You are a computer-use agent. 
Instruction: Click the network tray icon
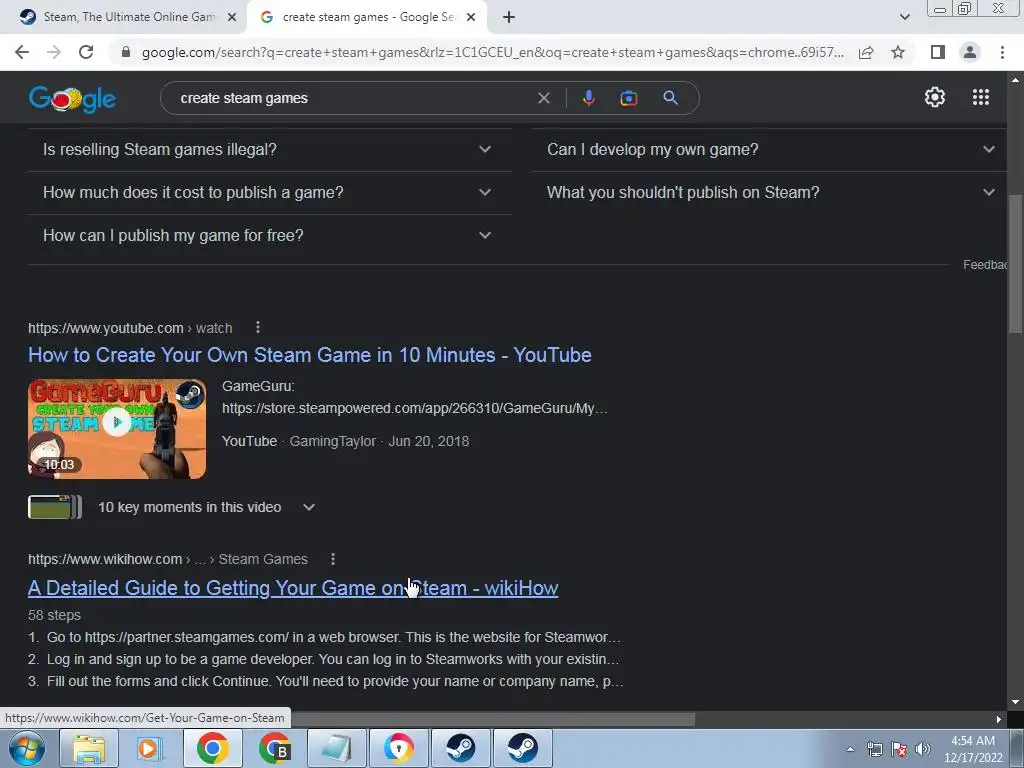[874, 749]
